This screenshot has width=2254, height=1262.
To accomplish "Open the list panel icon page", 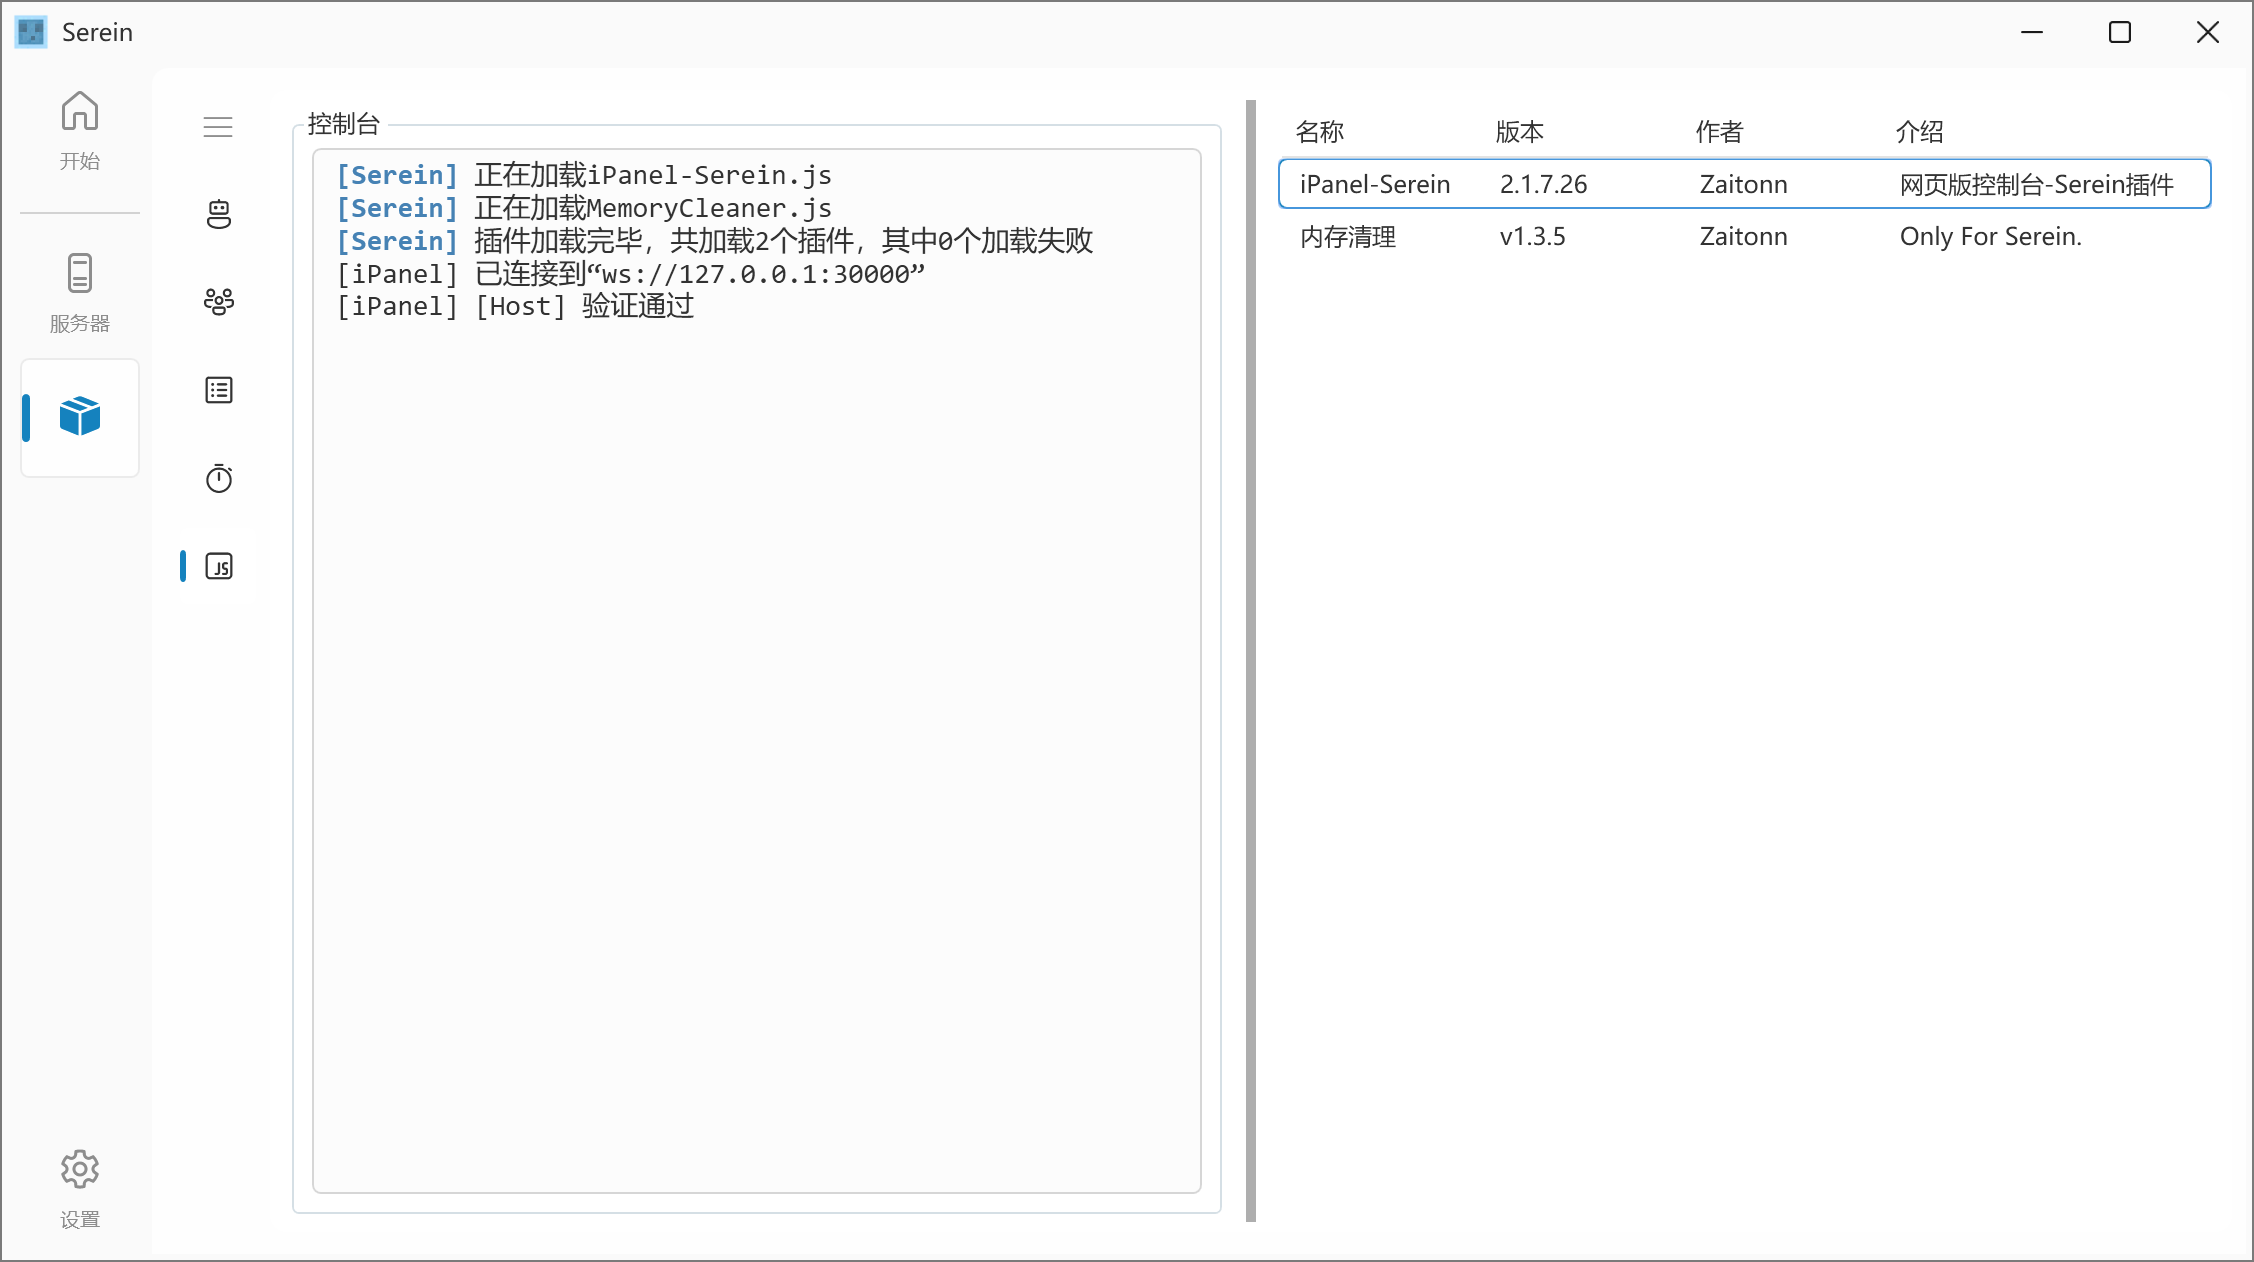I will [218, 390].
